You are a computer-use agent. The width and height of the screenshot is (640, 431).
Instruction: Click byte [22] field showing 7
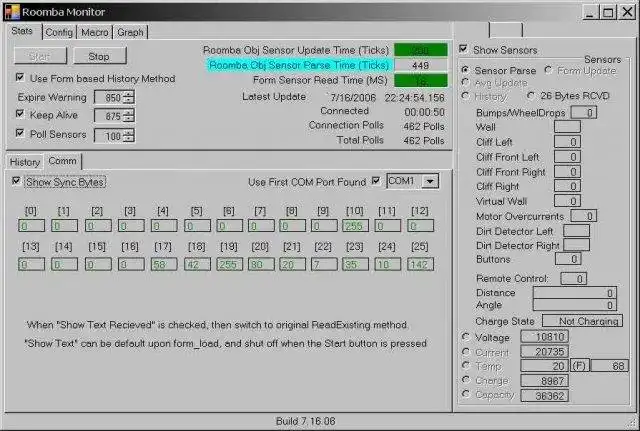pos(324,264)
